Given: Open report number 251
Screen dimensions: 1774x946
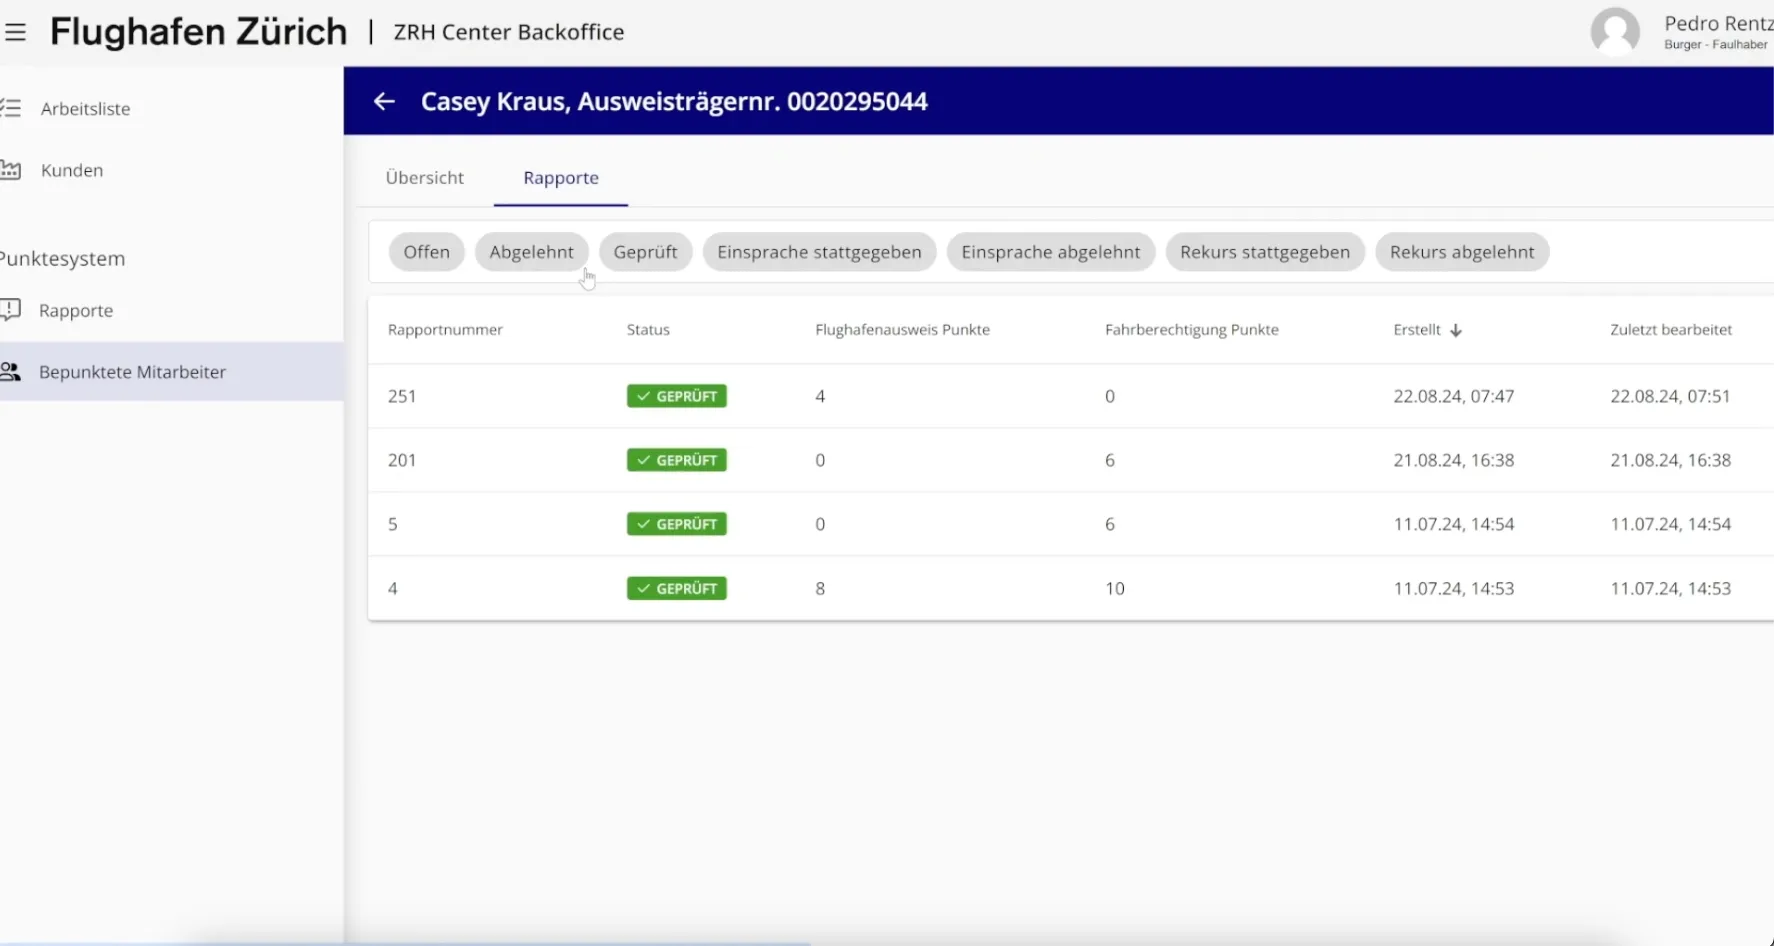Looking at the screenshot, I should click(402, 396).
